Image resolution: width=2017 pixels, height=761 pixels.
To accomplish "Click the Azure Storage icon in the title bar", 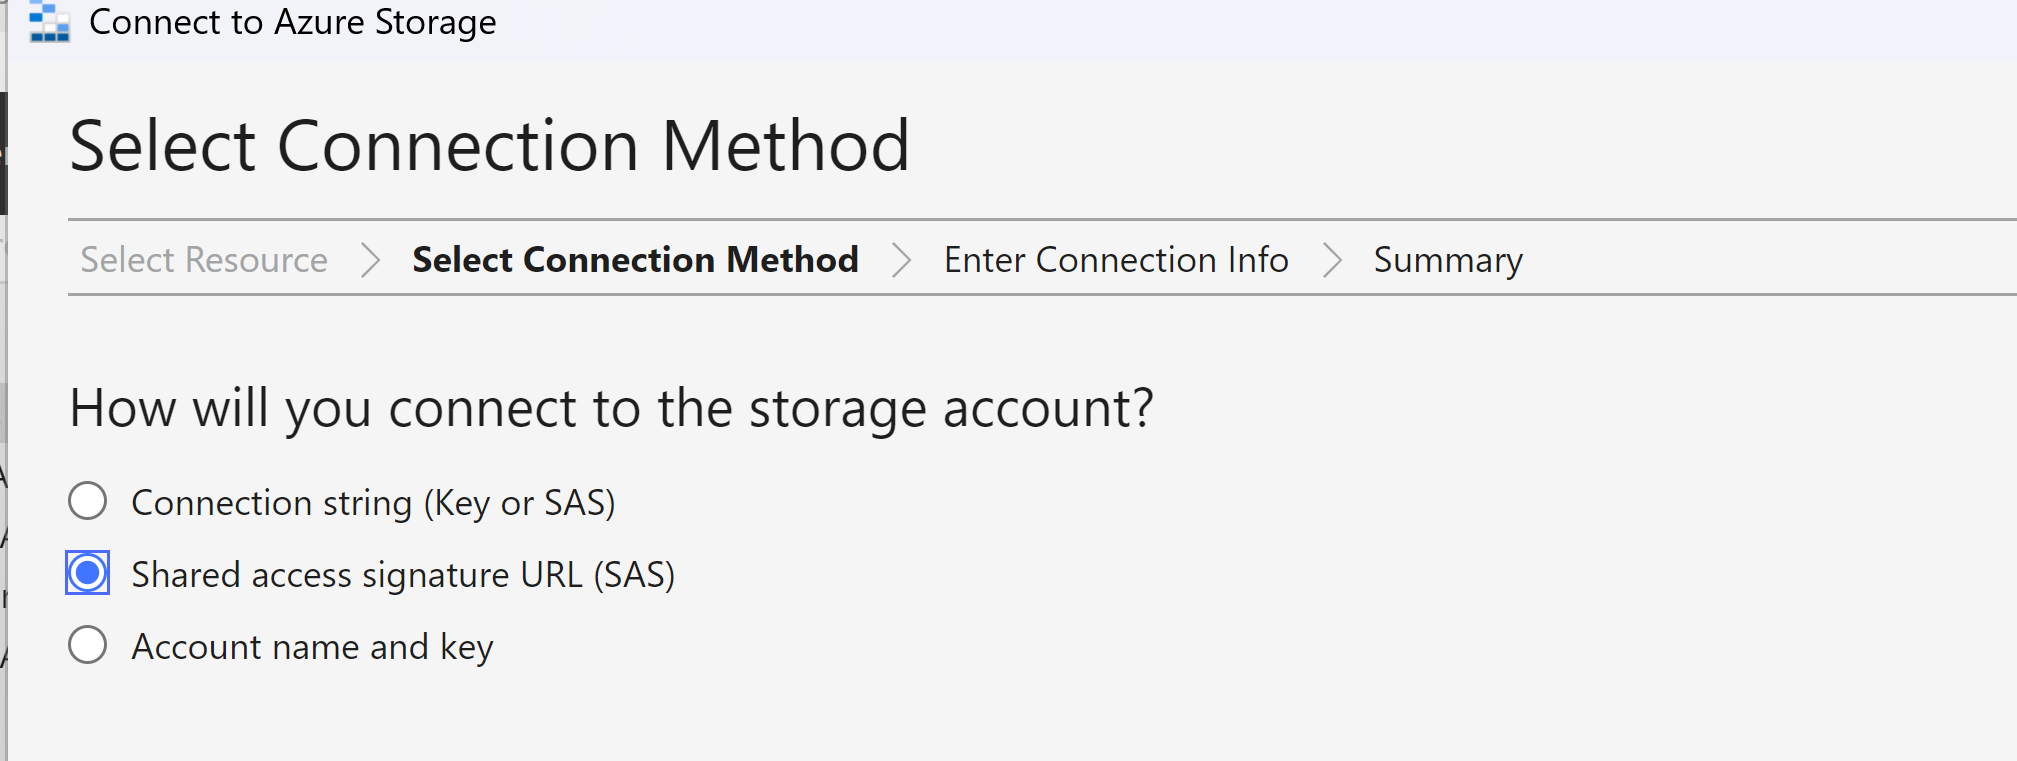I will 49,23.
